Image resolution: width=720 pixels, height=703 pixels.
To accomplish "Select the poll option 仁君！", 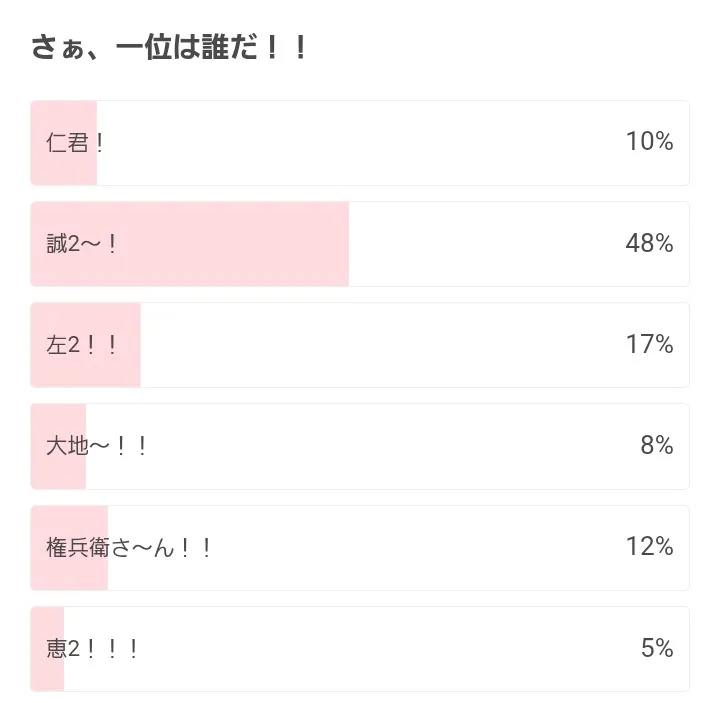I will pos(76,143).
